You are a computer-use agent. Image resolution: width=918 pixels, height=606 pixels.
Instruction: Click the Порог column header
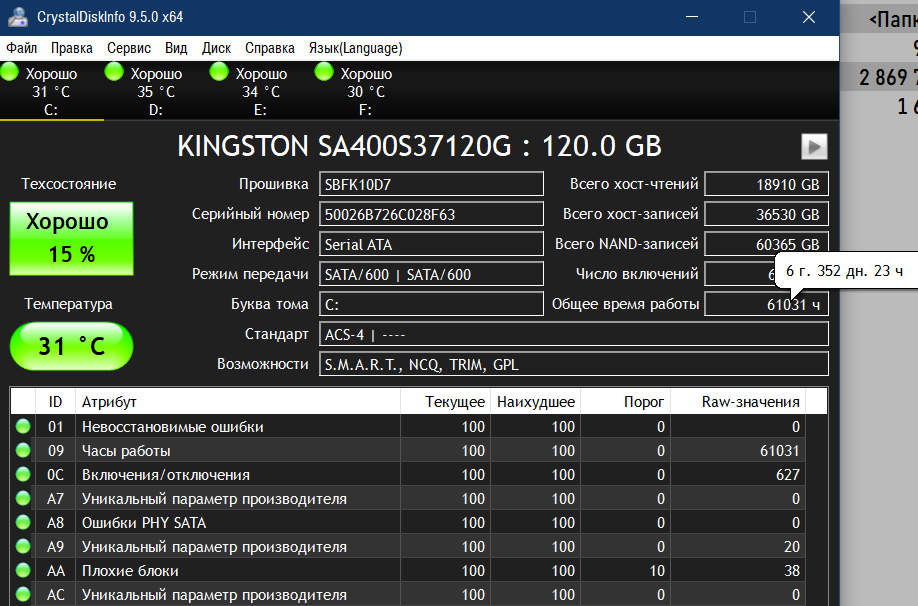[625, 402]
